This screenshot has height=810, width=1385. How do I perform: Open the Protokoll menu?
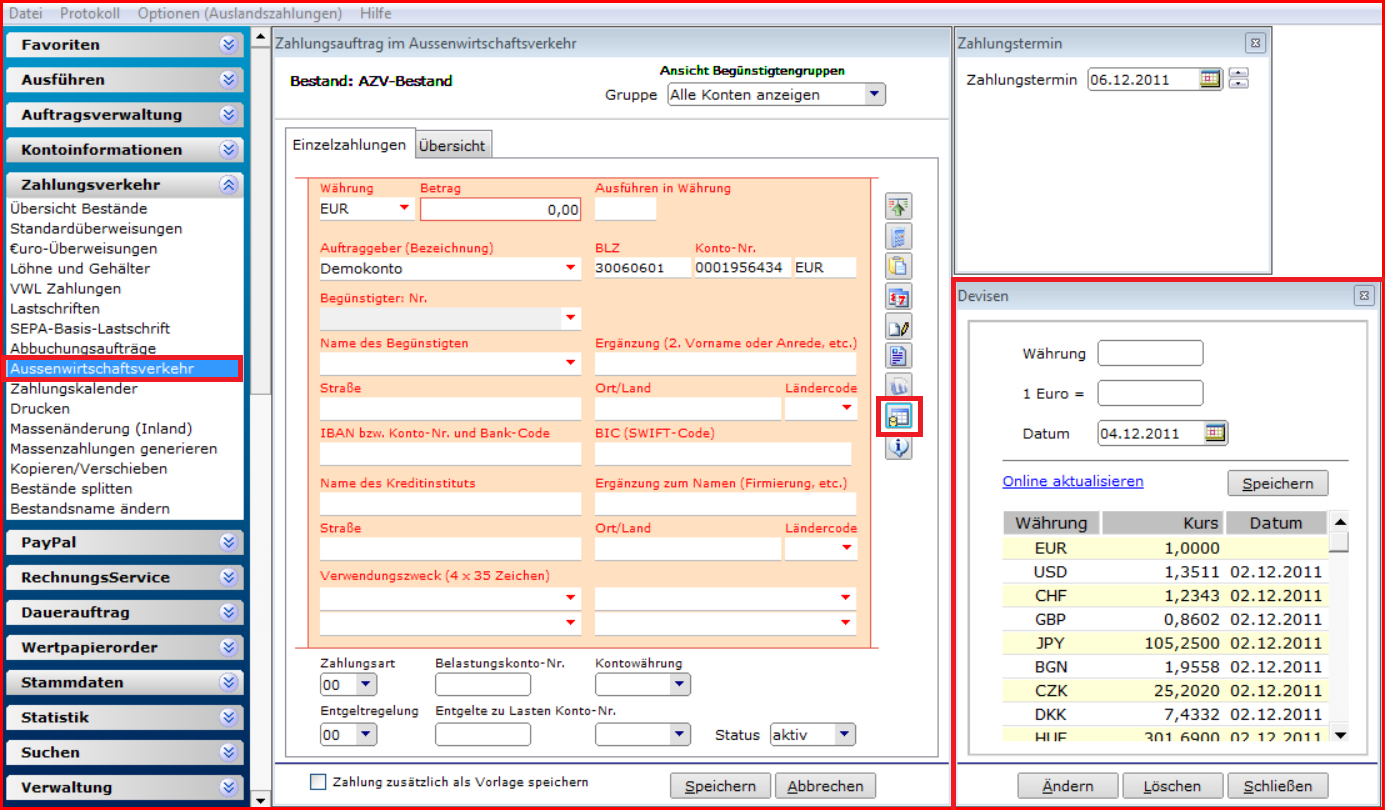click(90, 13)
